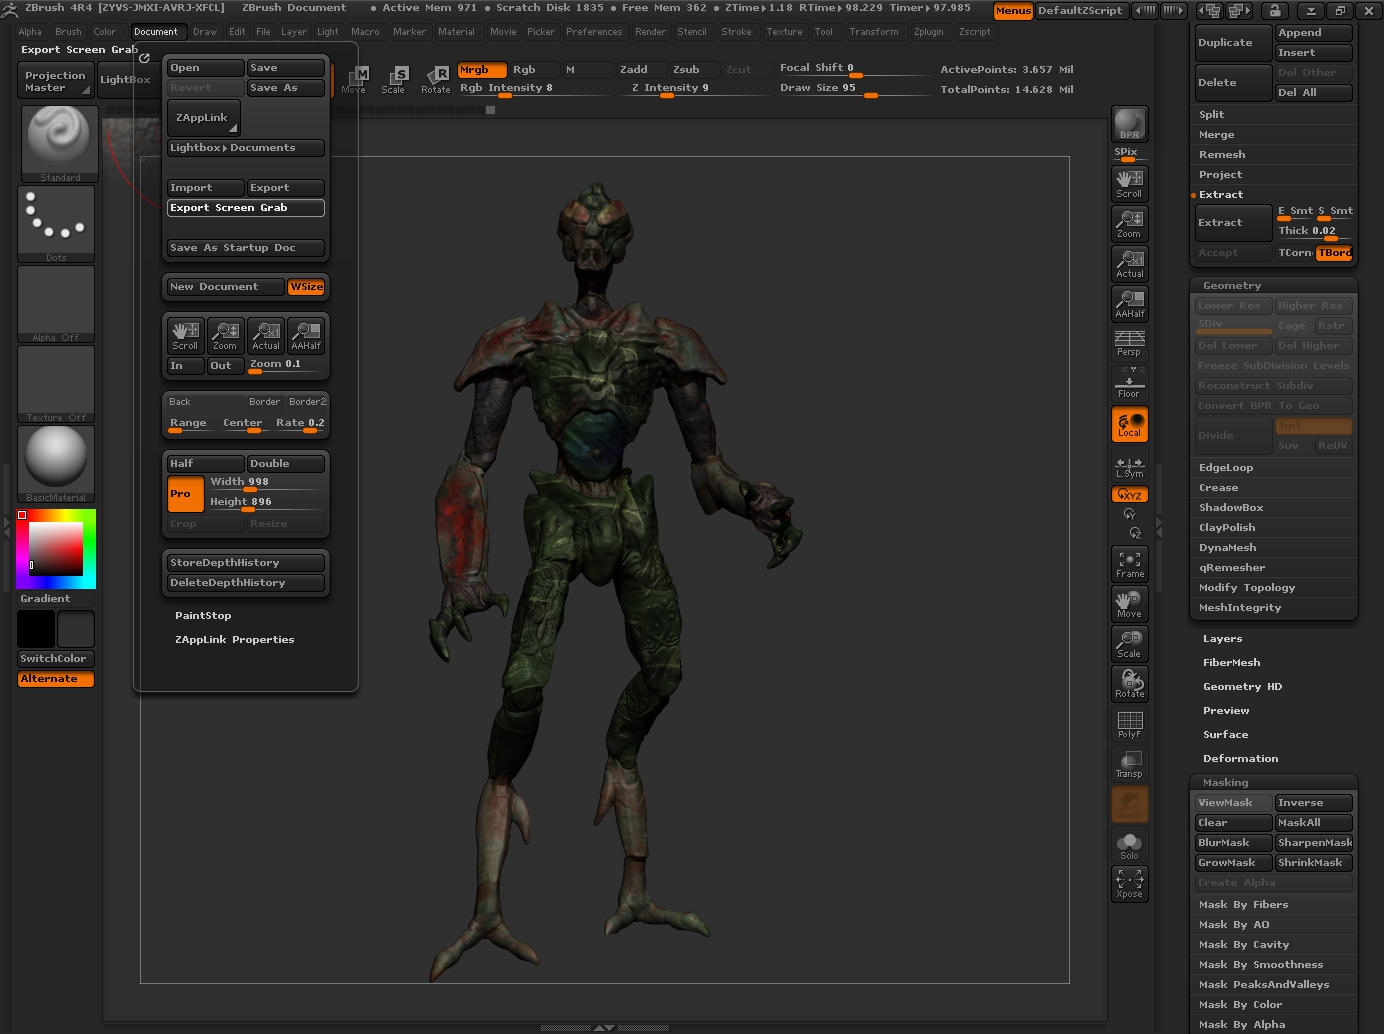This screenshot has width=1384, height=1034.
Task: Toggle the XYZ rotation mode button
Action: [1129, 495]
